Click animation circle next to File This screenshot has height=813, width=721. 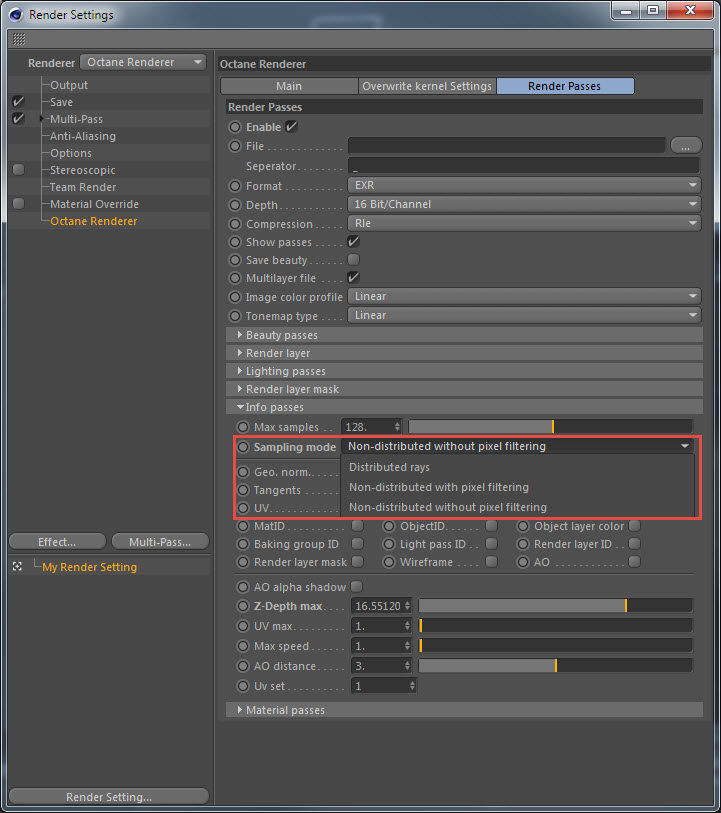point(235,146)
